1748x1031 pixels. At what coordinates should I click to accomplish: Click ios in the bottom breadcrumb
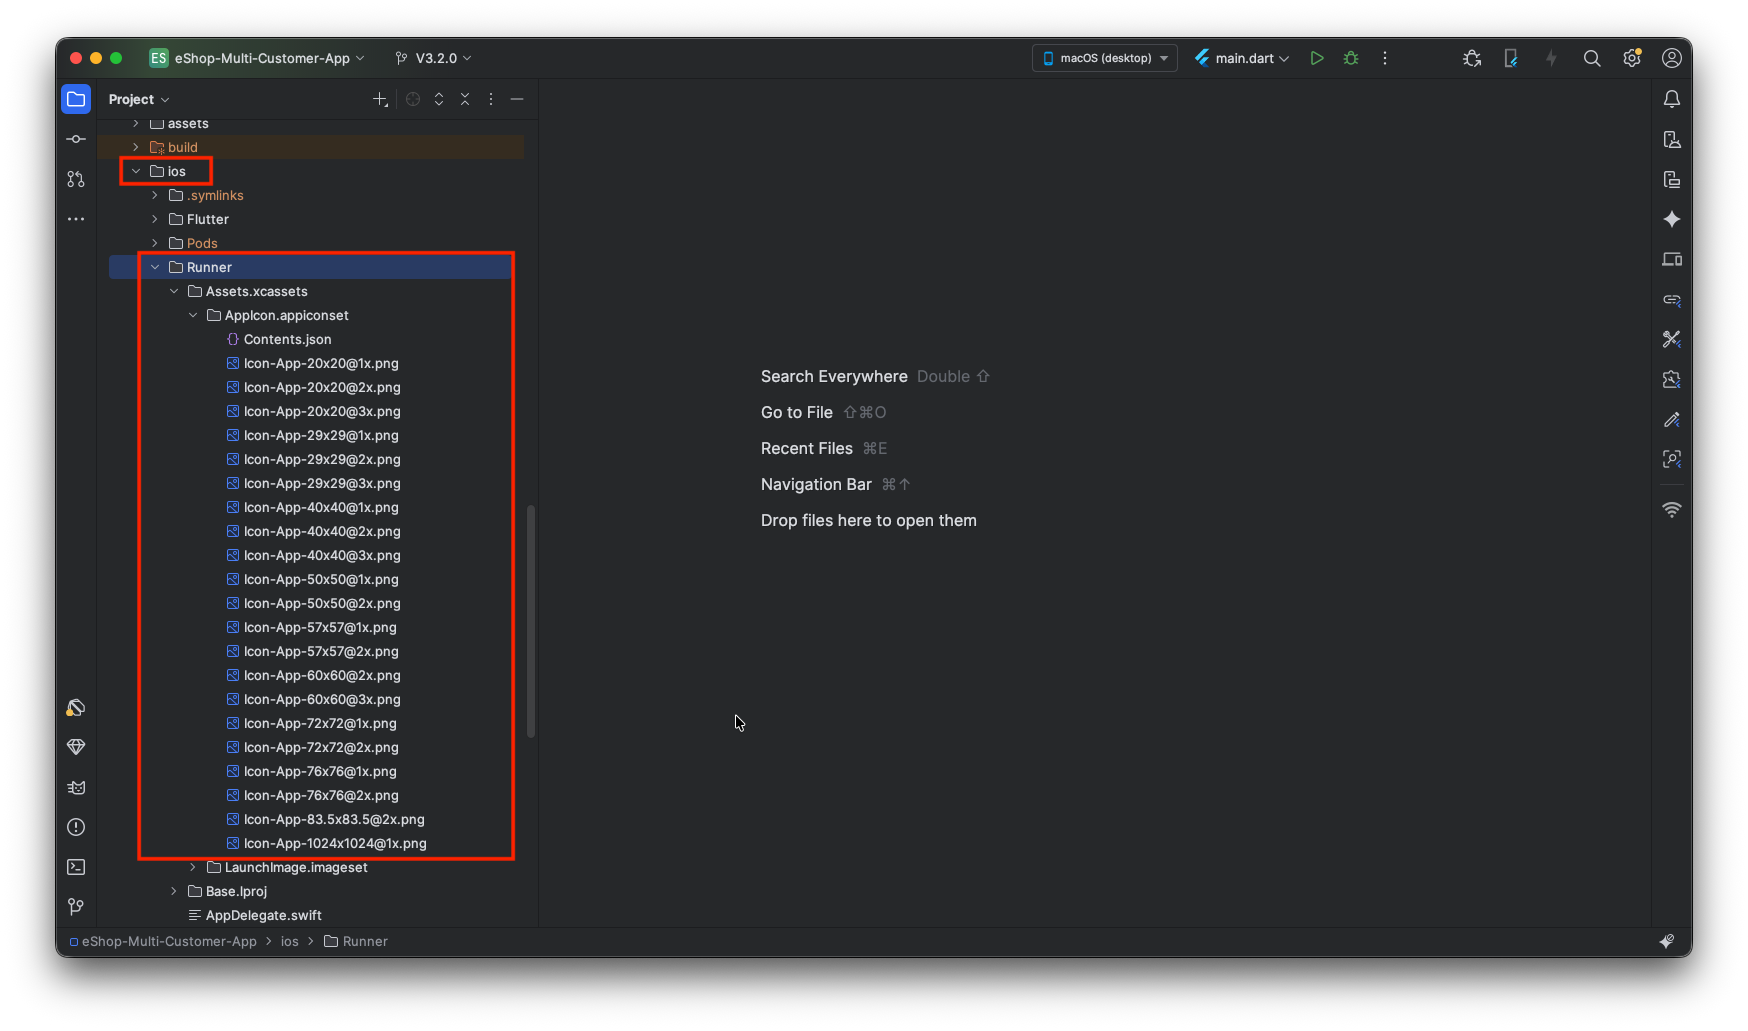pyautogui.click(x=289, y=942)
